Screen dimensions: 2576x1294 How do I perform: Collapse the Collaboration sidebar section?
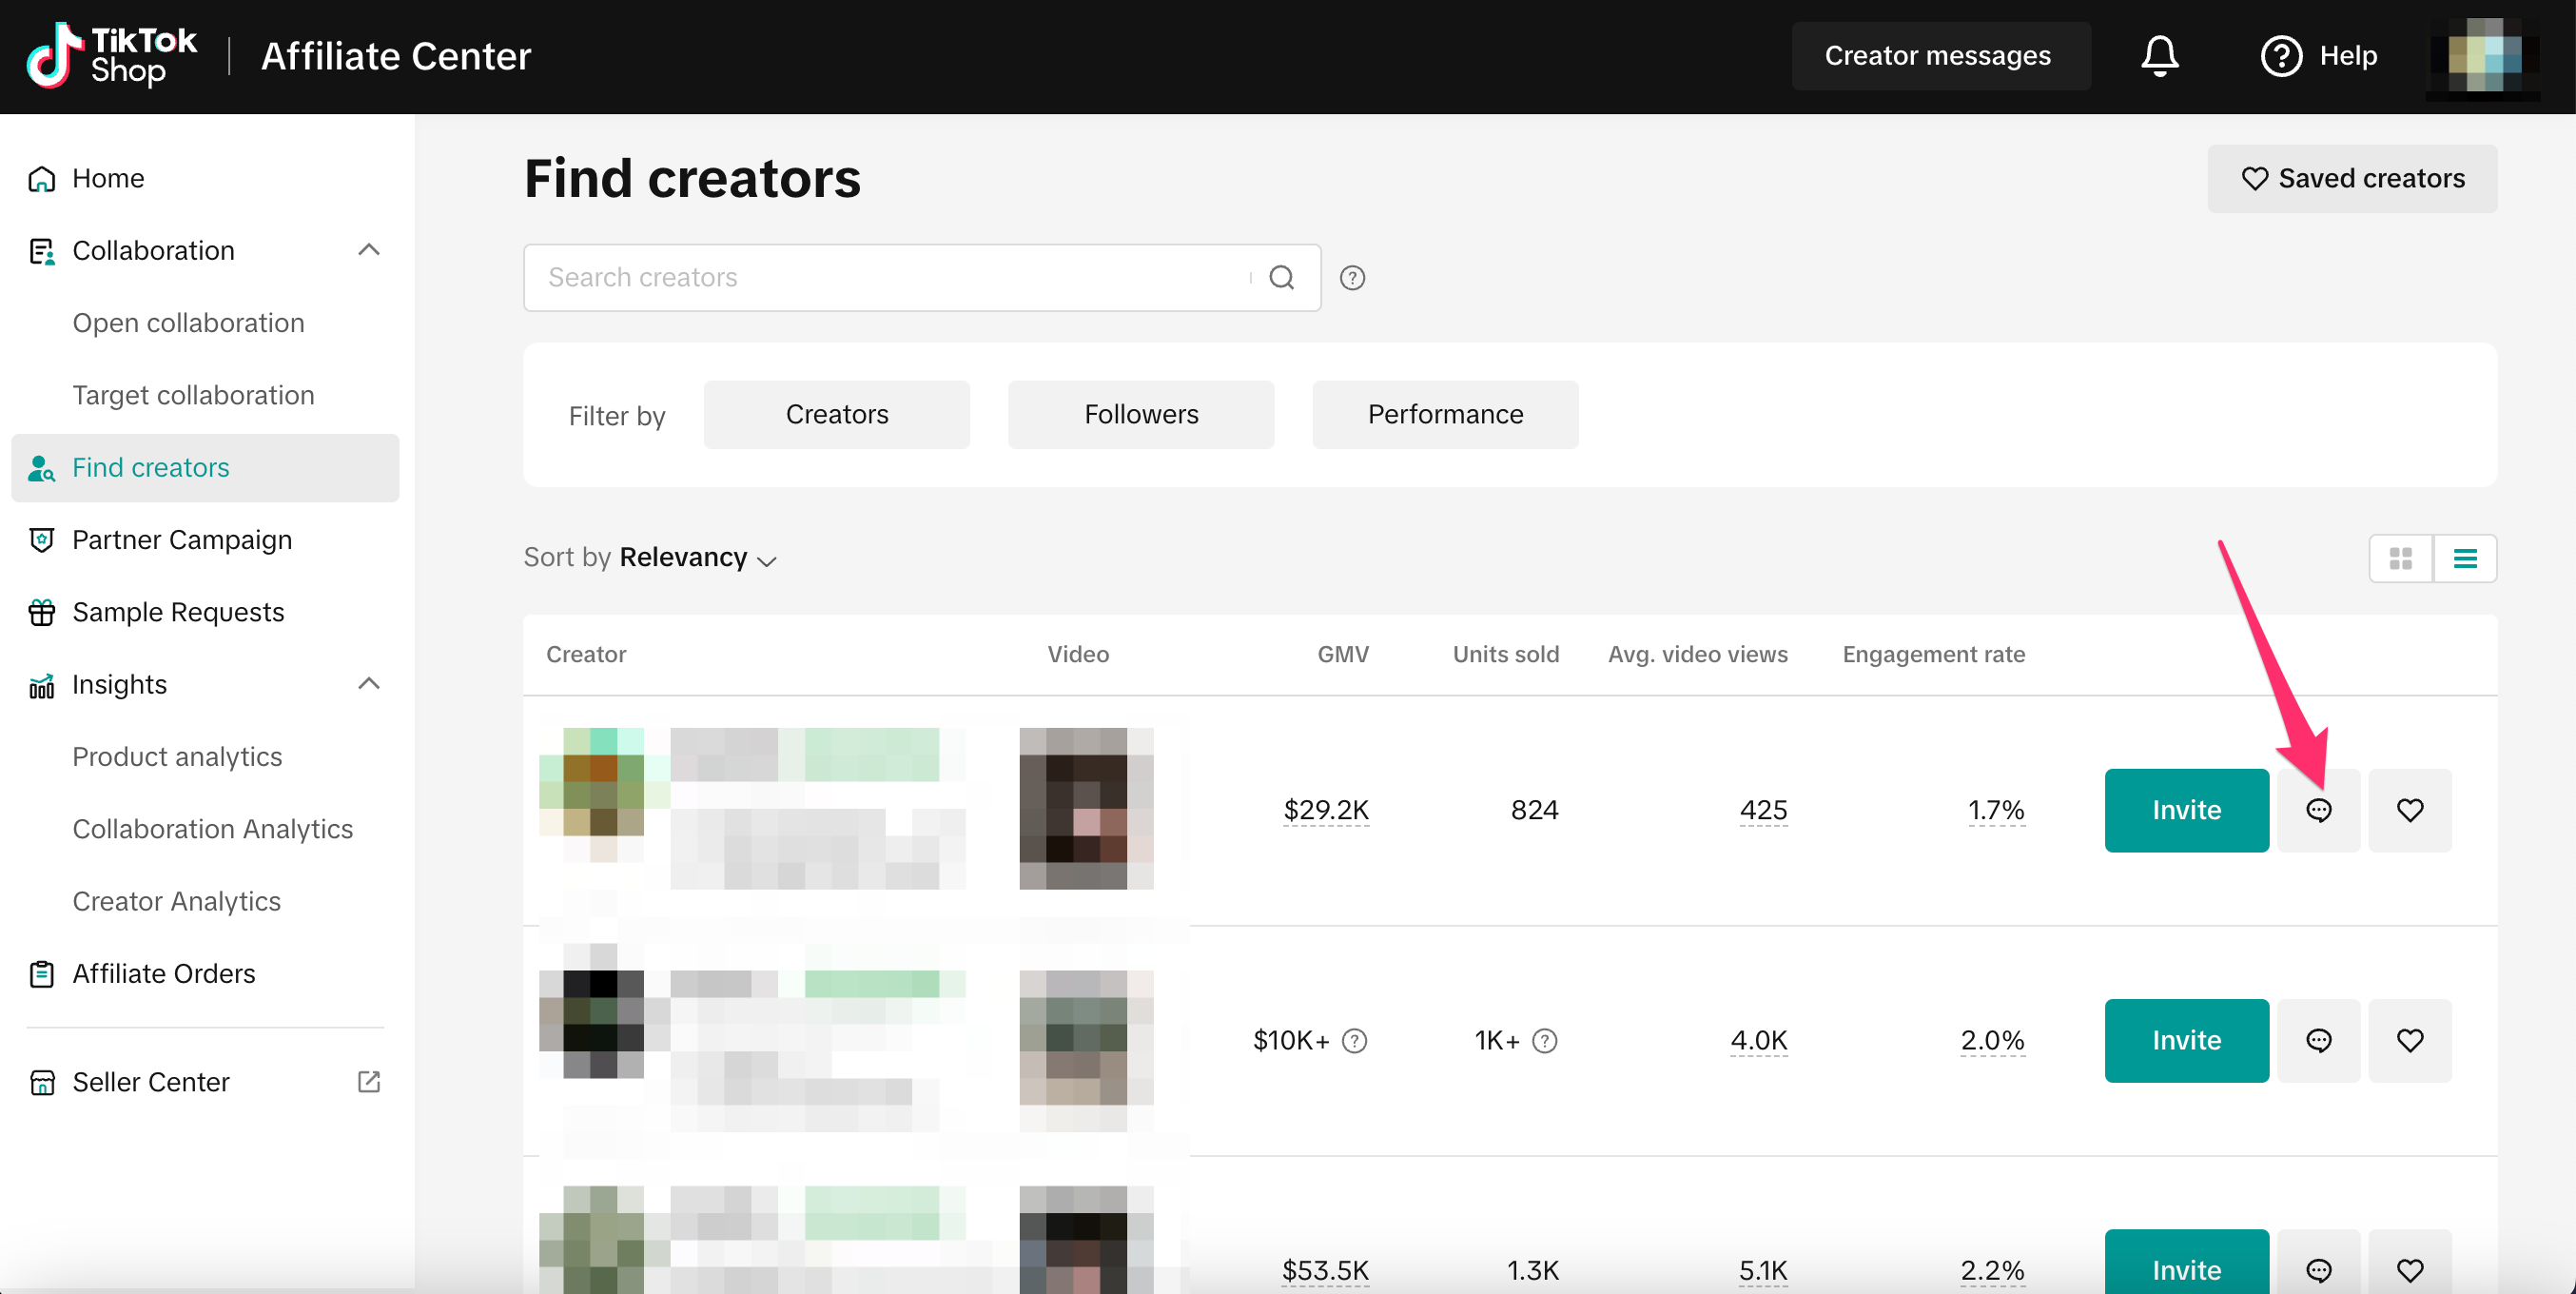pos(368,250)
